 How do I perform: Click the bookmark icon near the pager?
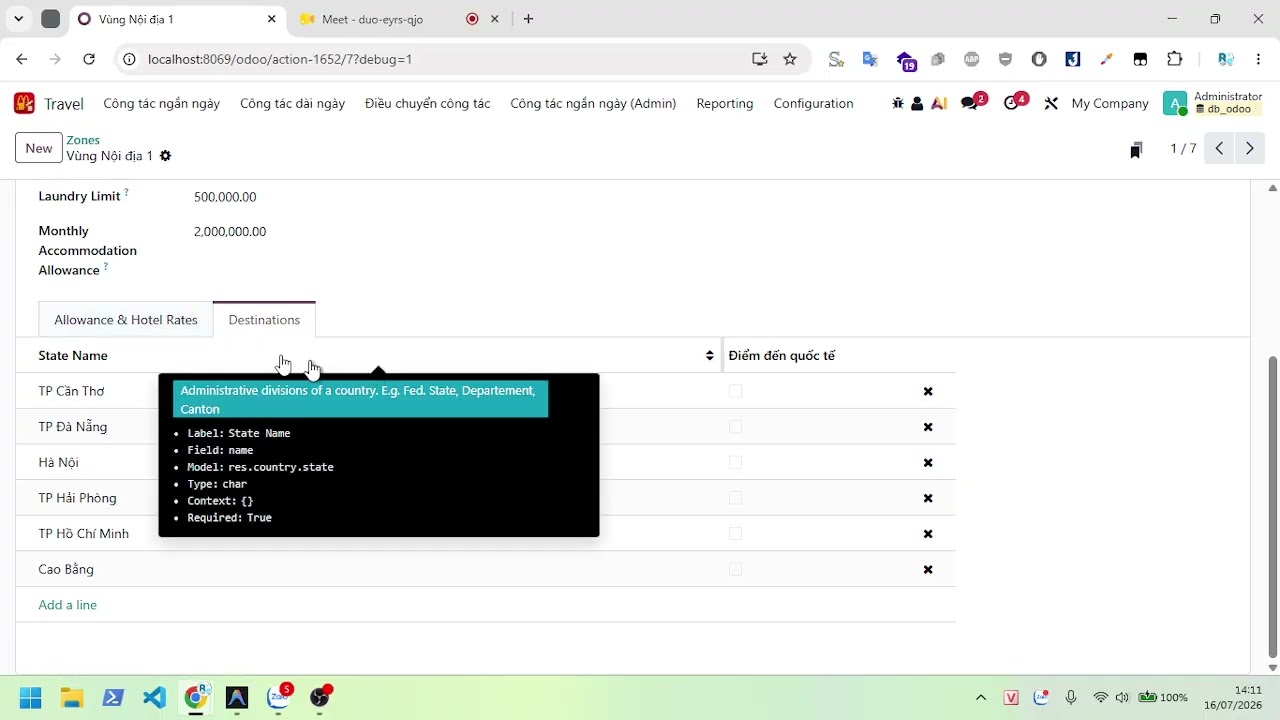coord(1136,150)
